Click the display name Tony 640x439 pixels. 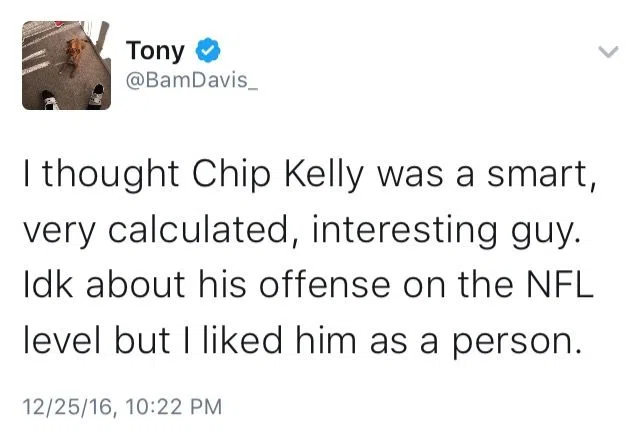pyautogui.click(x=155, y=48)
